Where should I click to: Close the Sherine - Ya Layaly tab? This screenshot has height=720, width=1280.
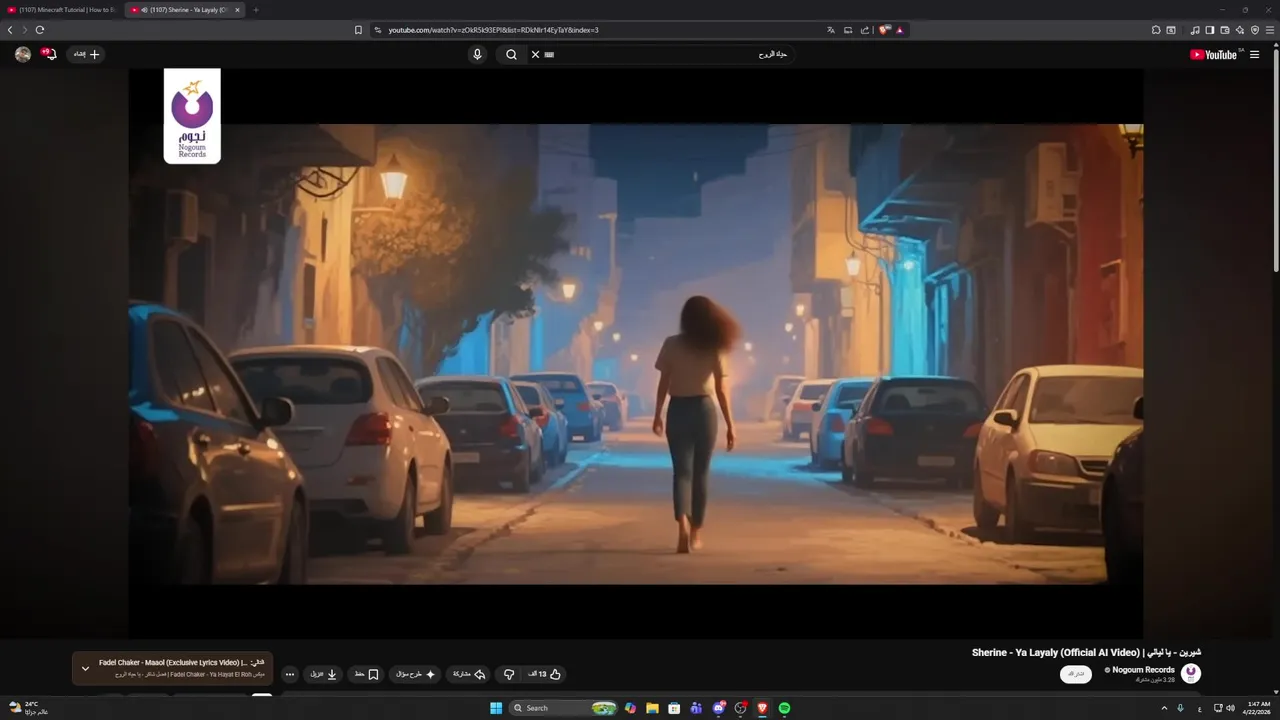237,10
